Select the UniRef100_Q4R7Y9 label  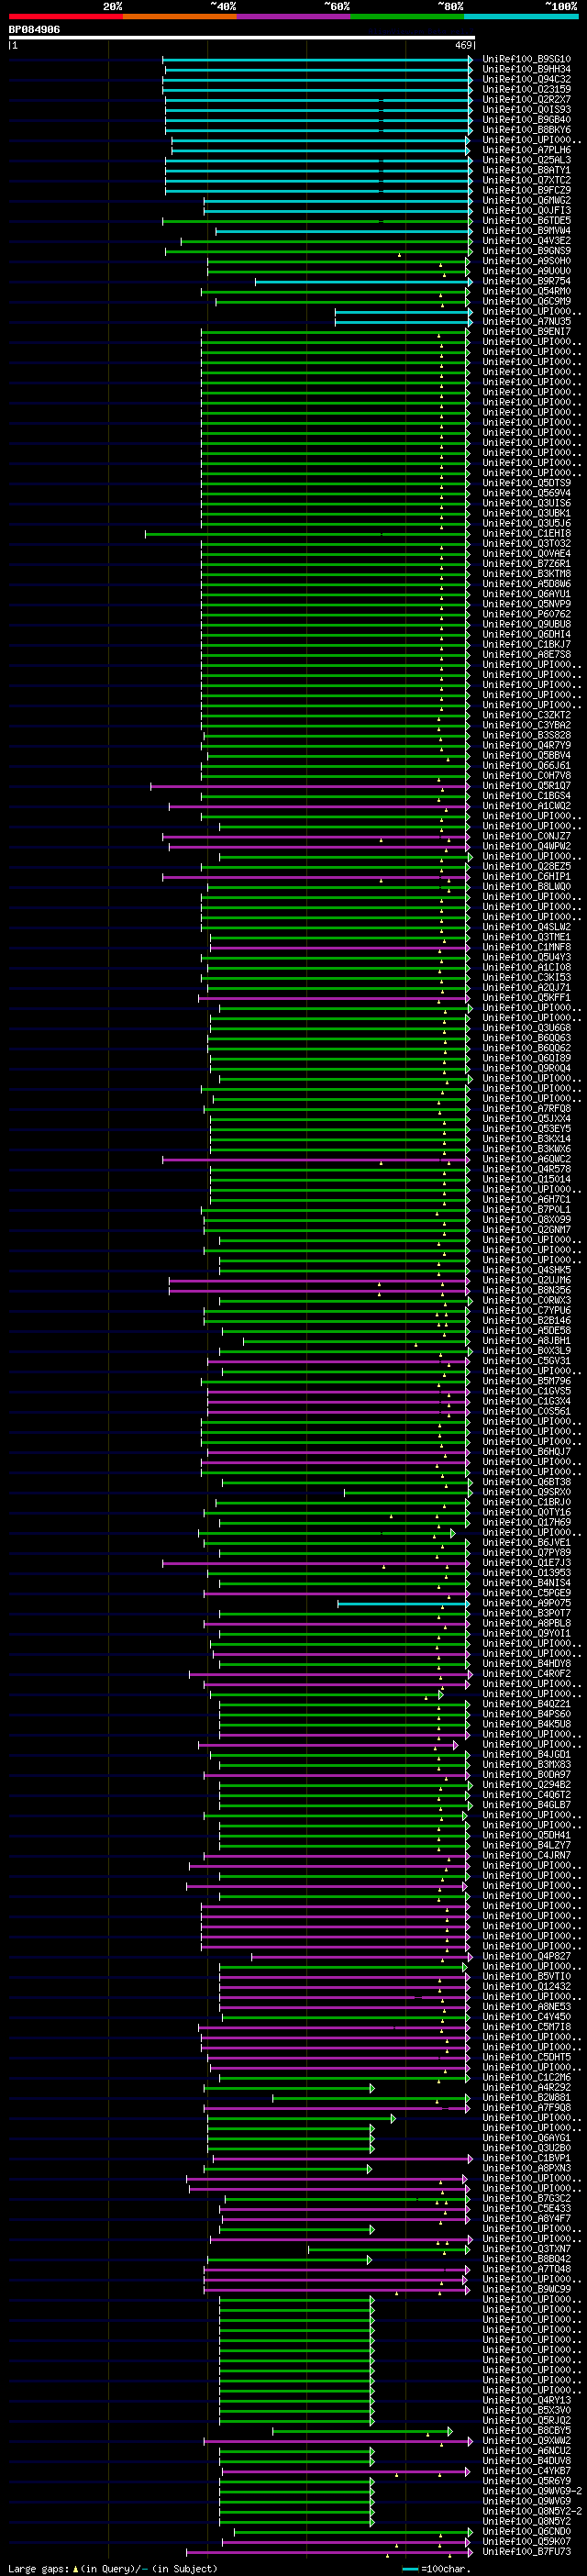click(x=526, y=745)
